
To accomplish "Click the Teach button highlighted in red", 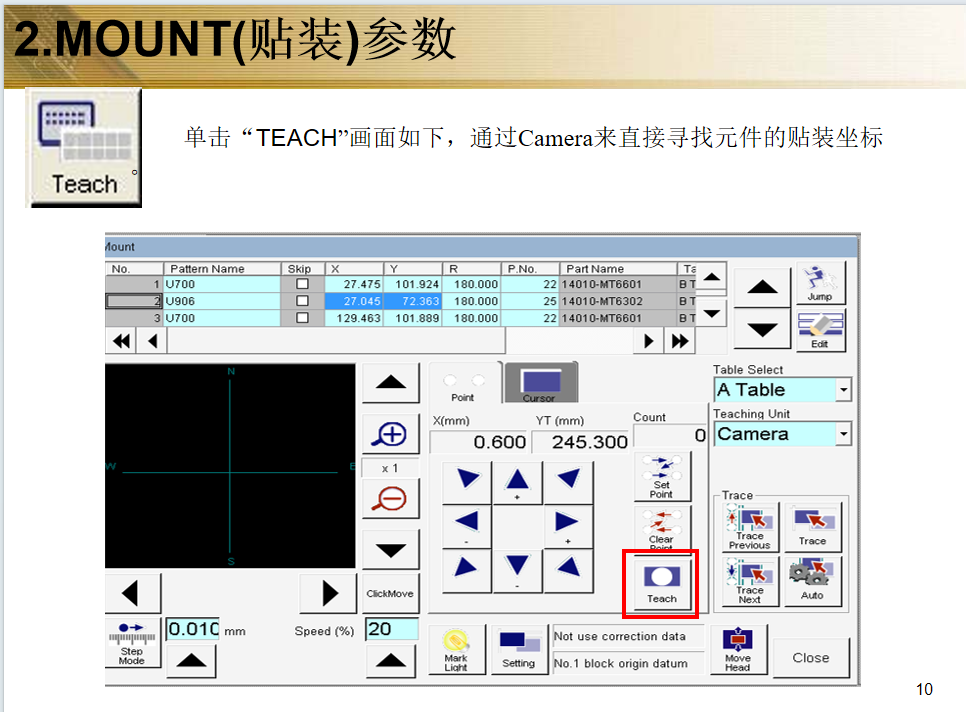I will pos(661,584).
